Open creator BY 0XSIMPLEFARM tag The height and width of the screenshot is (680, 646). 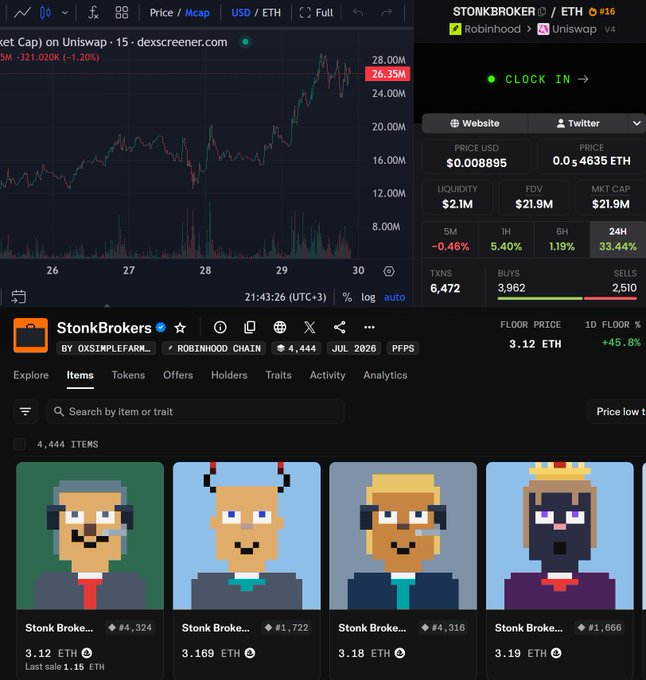(106, 348)
